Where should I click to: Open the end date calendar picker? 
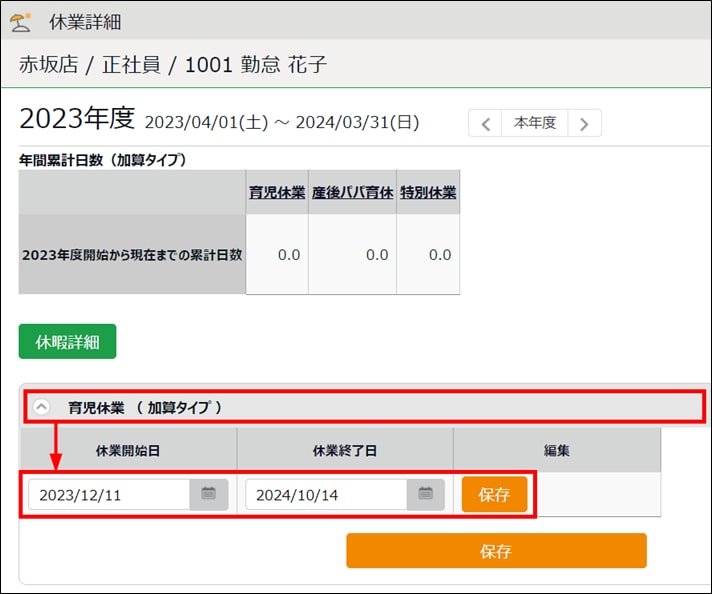coord(425,494)
